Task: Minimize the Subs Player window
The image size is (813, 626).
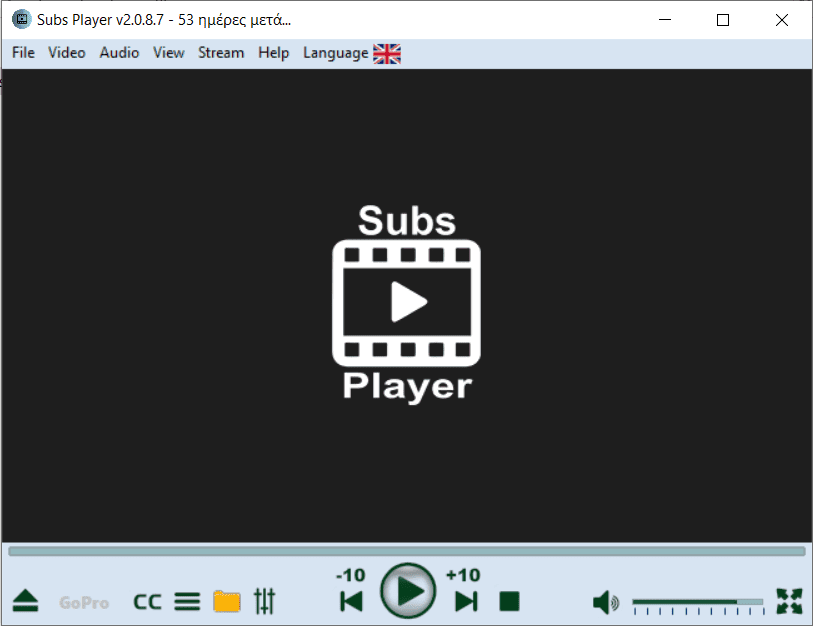Action: [x=665, y=20]
